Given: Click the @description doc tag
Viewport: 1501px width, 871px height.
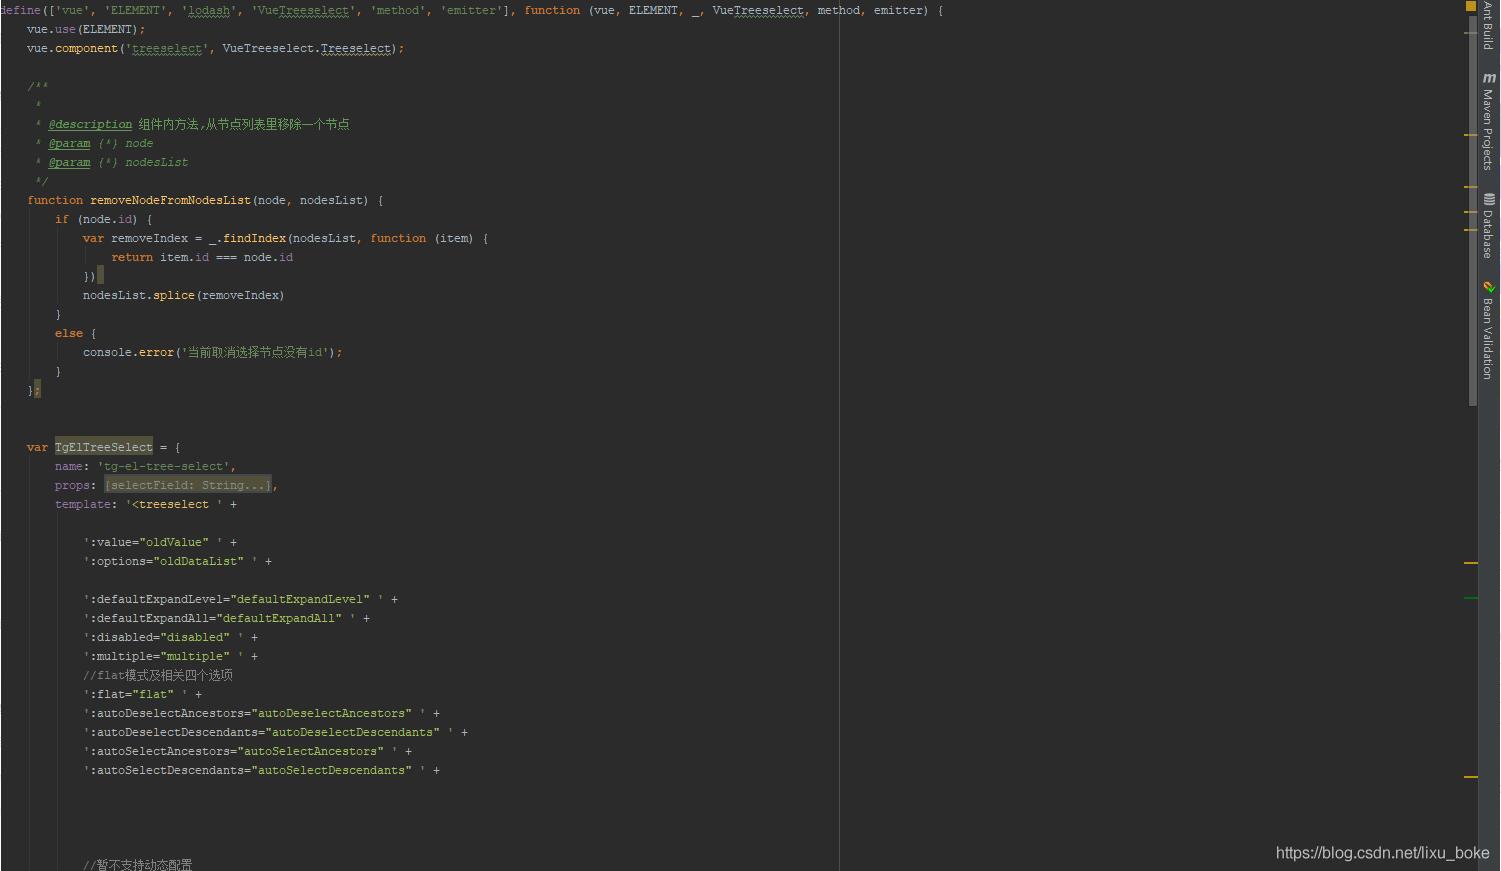Looking at the screenshot, I should [x=90, y=124].
